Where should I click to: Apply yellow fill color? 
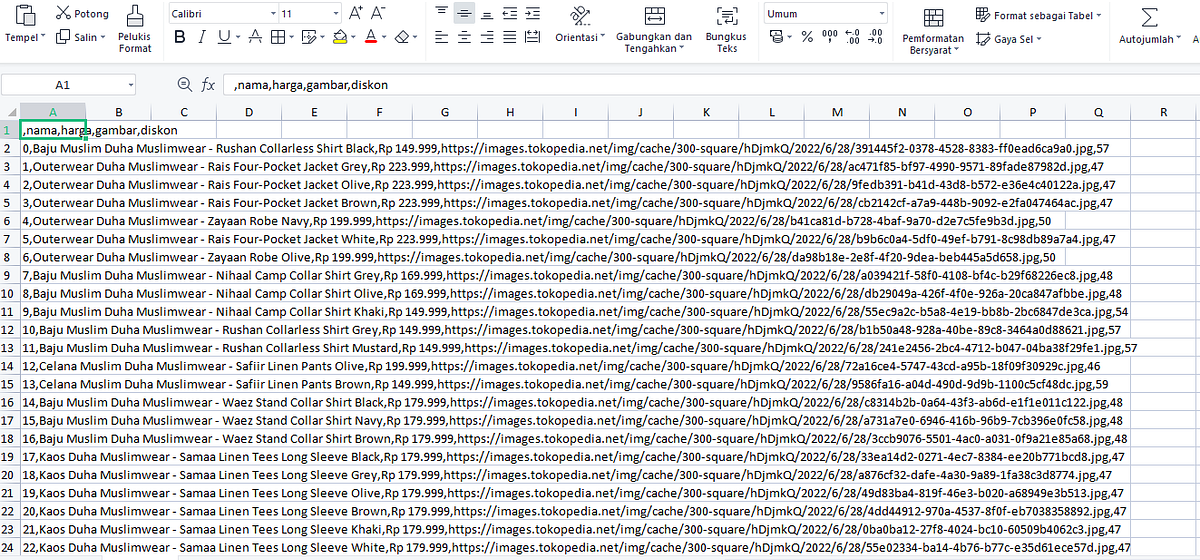[x=340, y=37]
